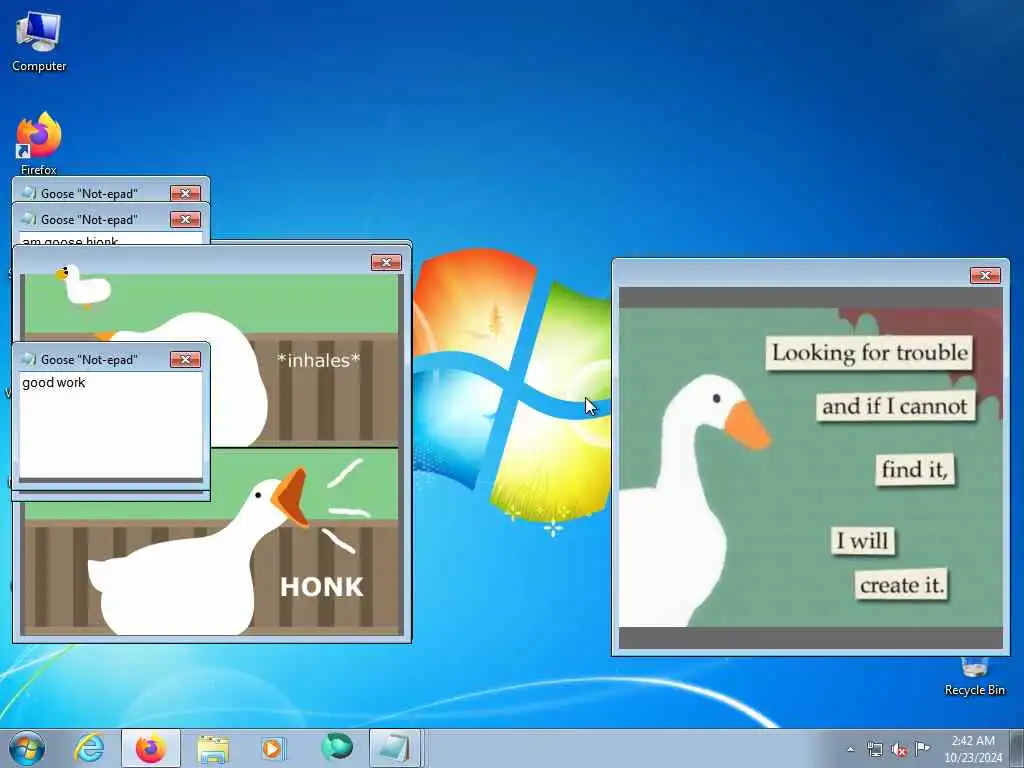The image size is (1024, 768).
Task: Open the Firefox desktop shortcut
Action: 39,143
